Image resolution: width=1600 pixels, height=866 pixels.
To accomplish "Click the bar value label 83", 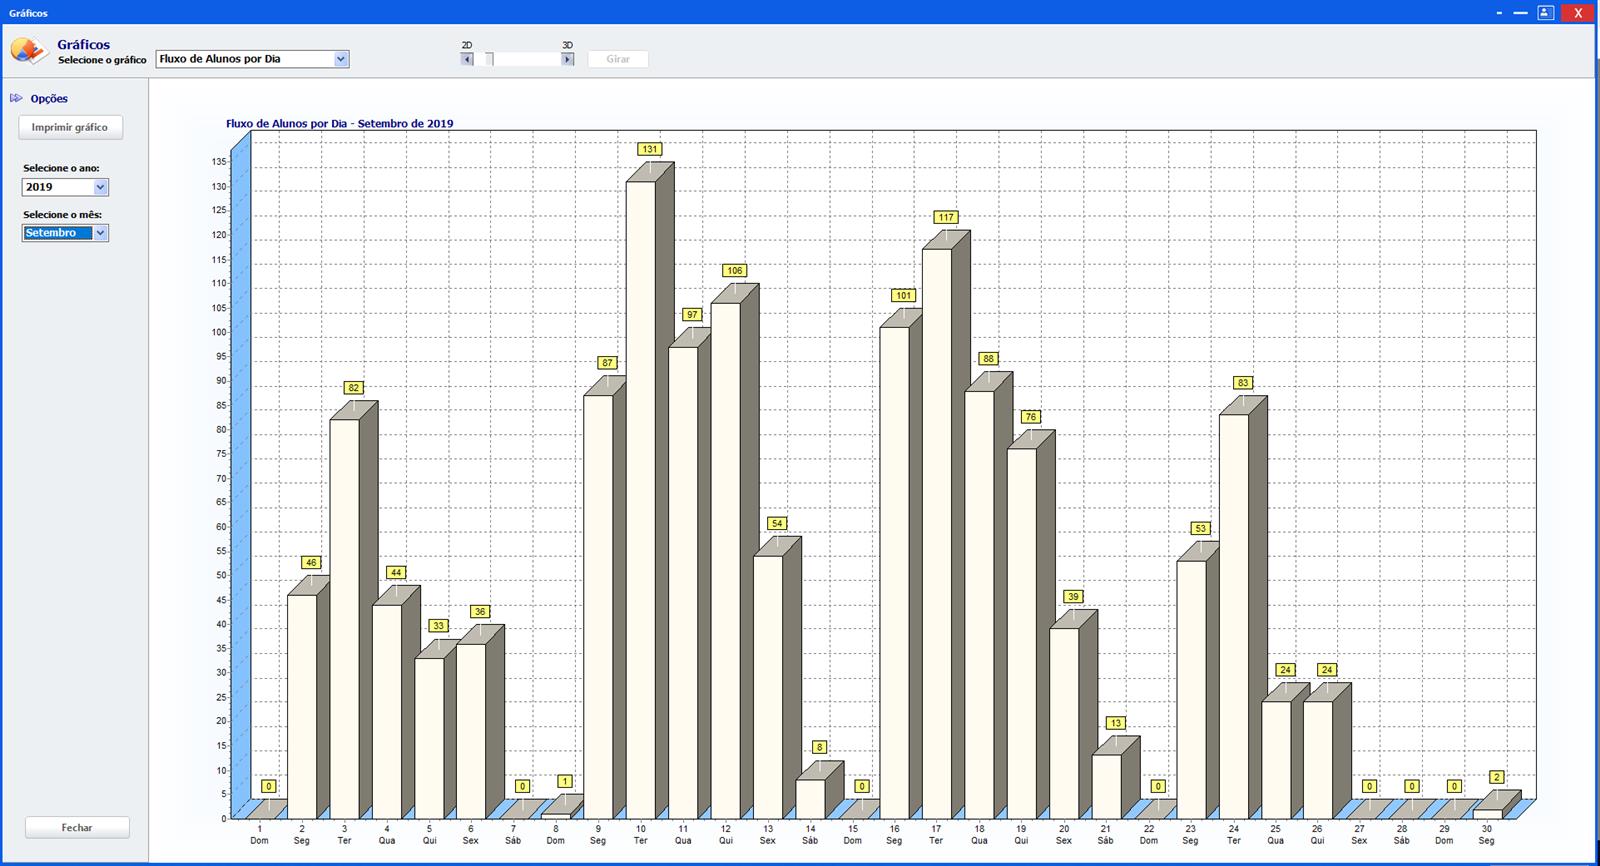I will (x=1243, y=383).
